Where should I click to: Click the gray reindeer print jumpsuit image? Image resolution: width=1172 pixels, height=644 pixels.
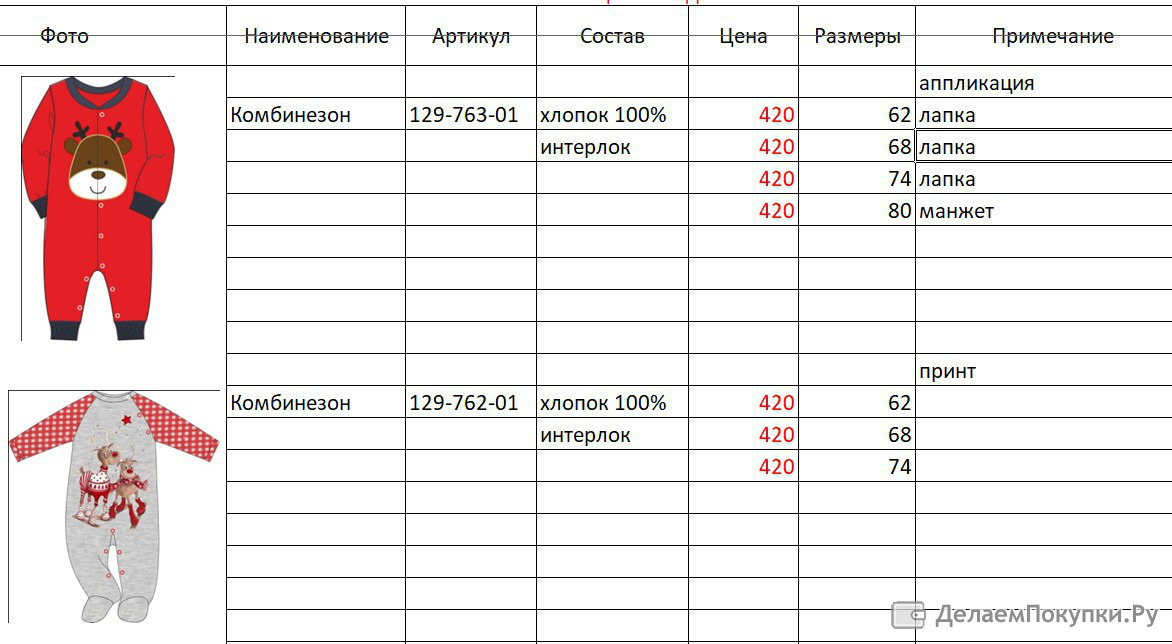pos(114,506)
